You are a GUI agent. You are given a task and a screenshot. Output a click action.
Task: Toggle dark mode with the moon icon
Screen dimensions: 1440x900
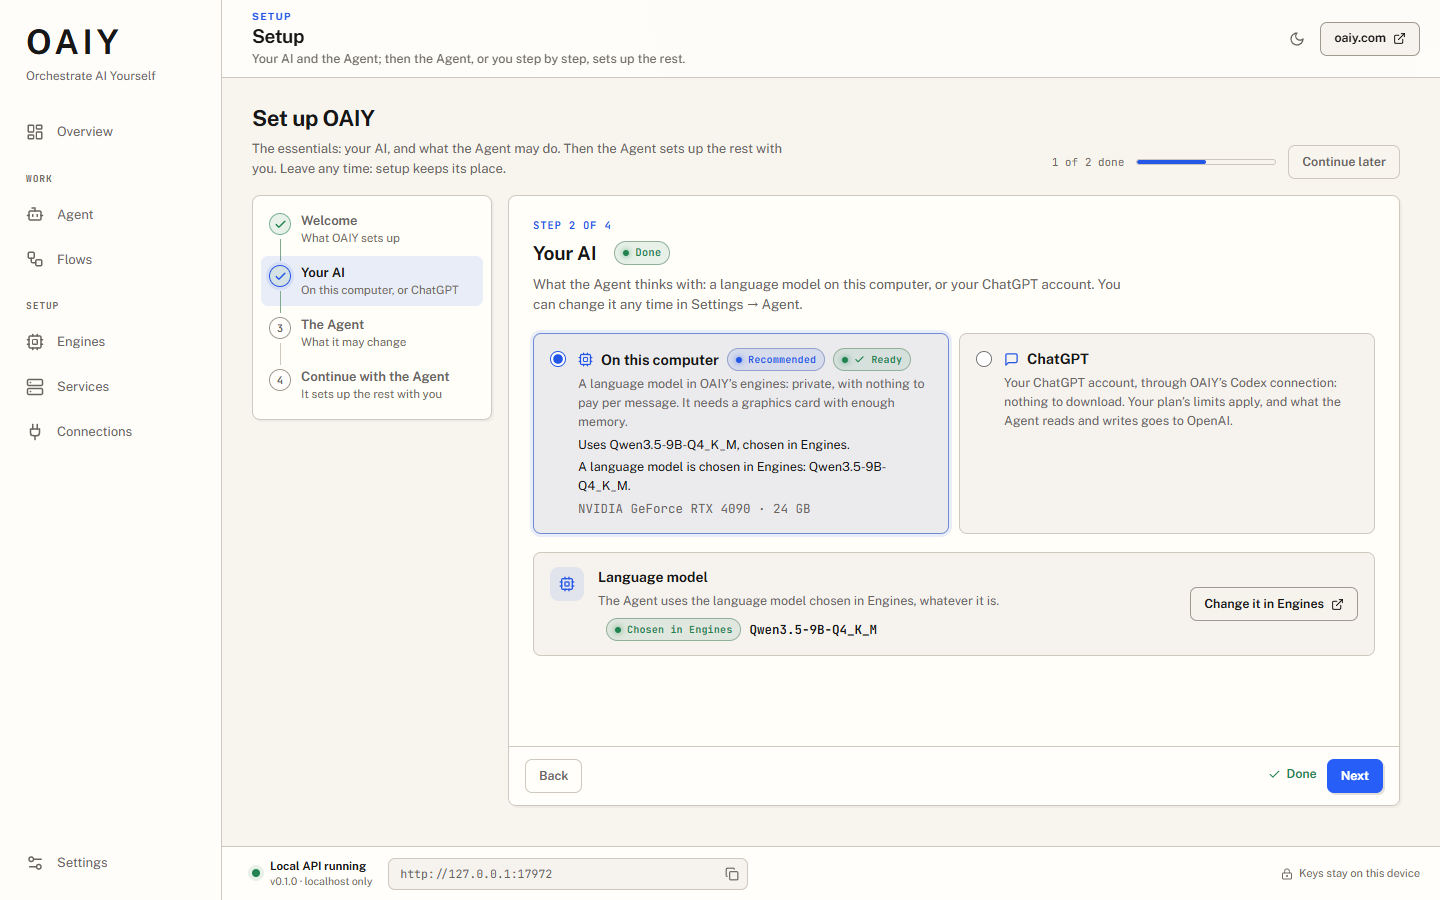point(1297,39)
